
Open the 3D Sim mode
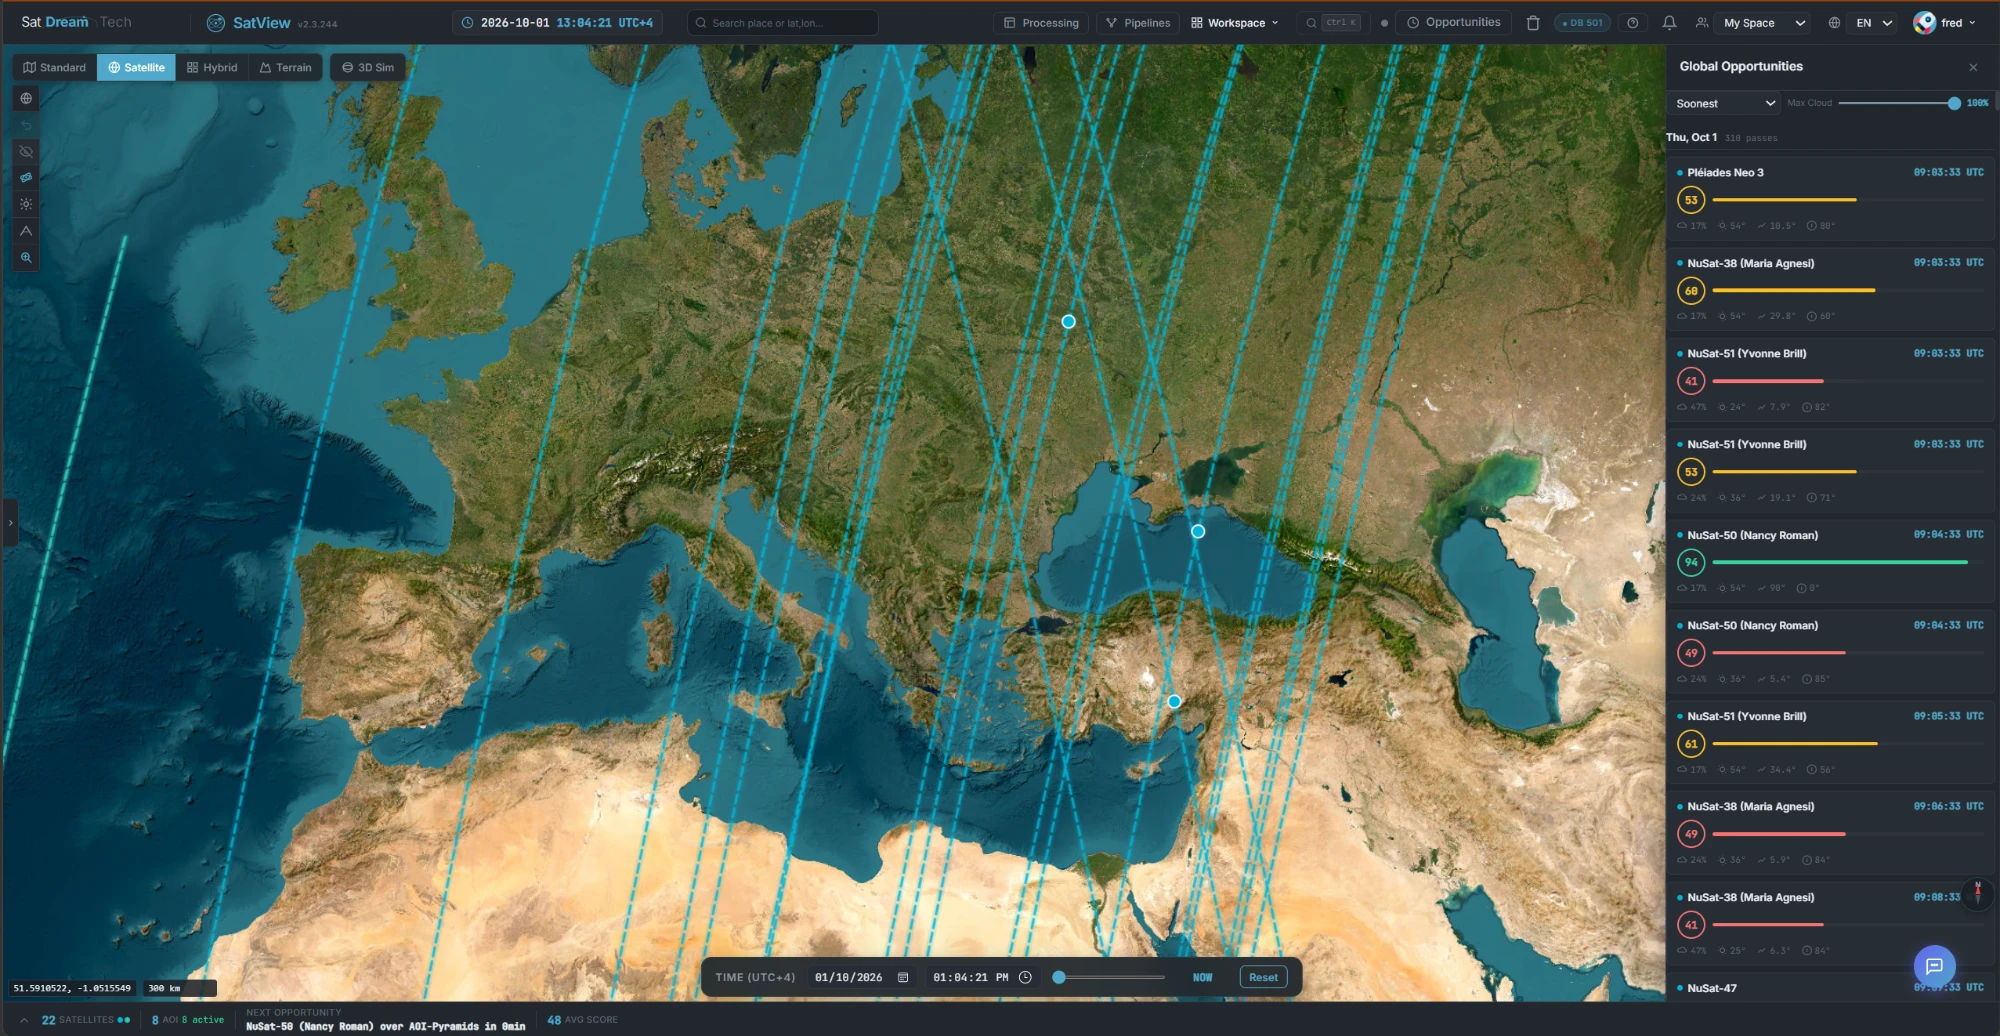pyautogui.click(x=368, y=67)
